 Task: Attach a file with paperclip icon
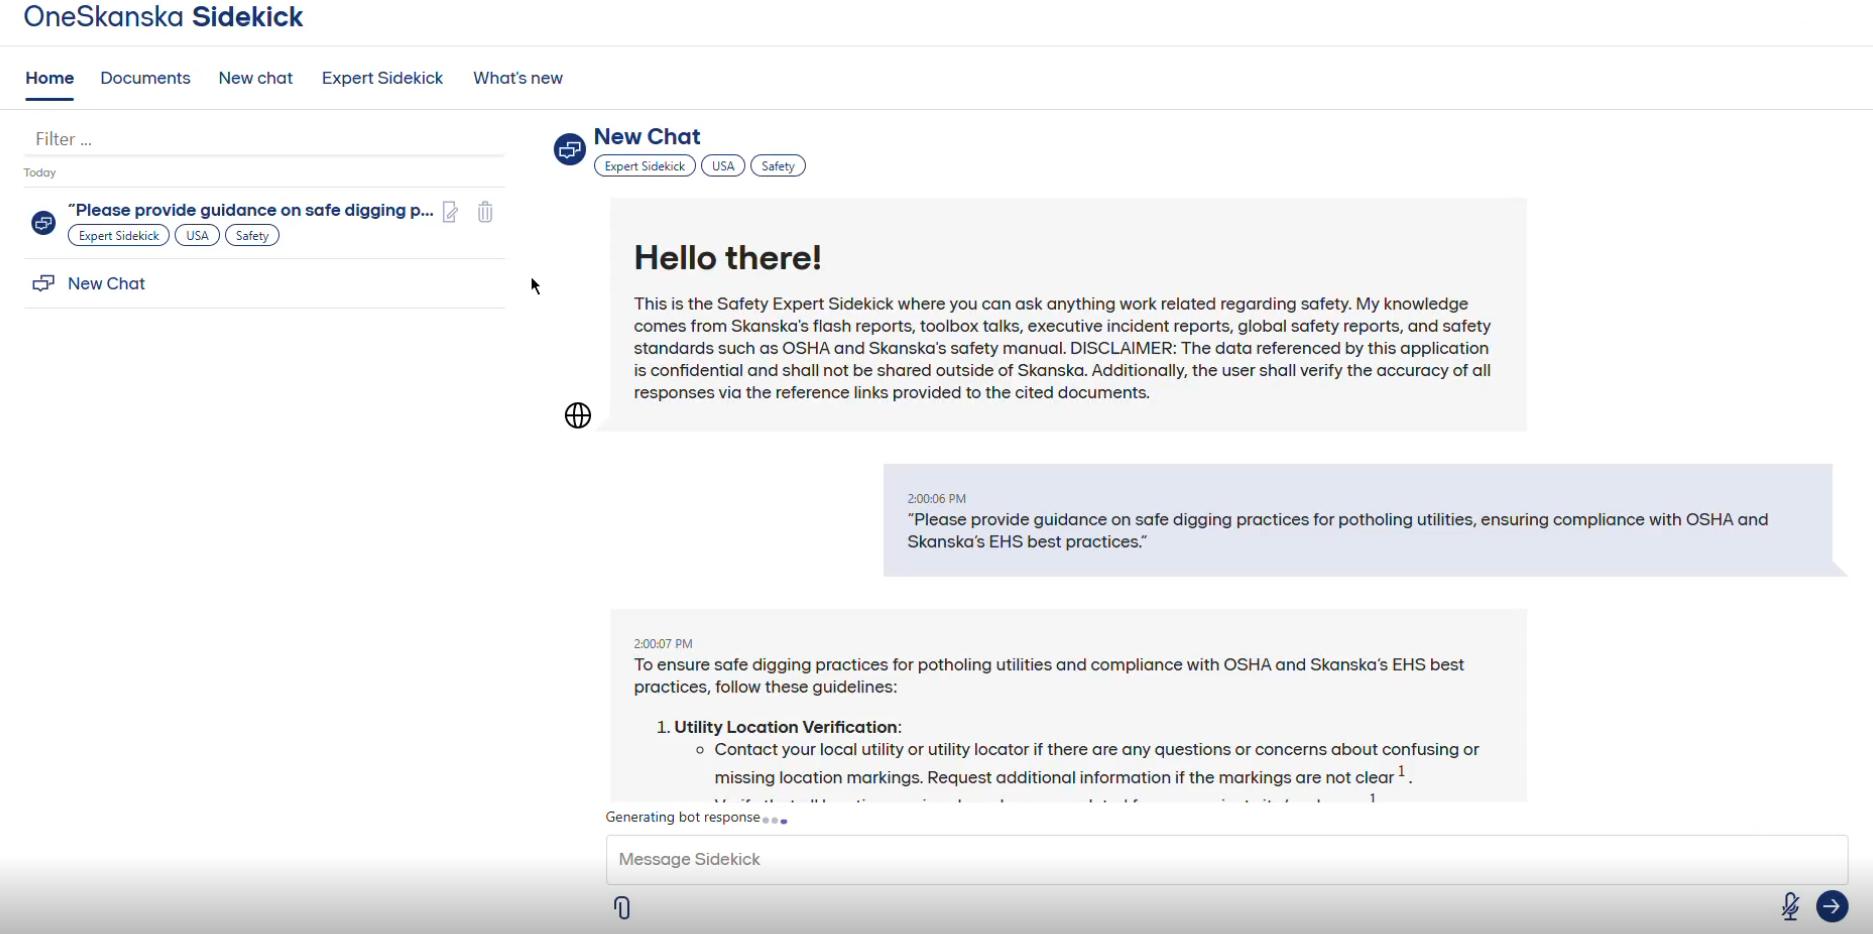(x=622, y=908)
